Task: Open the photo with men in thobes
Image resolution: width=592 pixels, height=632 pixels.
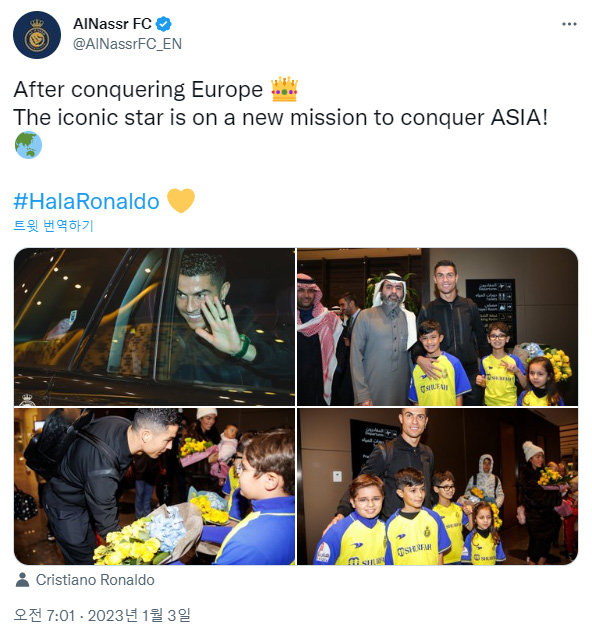Action: 438,327
